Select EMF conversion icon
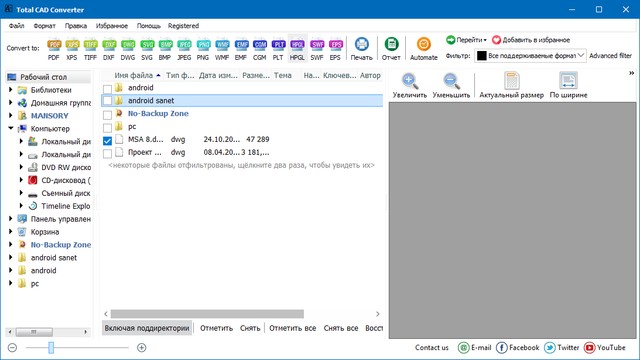The width and height of the screenshot is (640, 360). pos(241,49)
